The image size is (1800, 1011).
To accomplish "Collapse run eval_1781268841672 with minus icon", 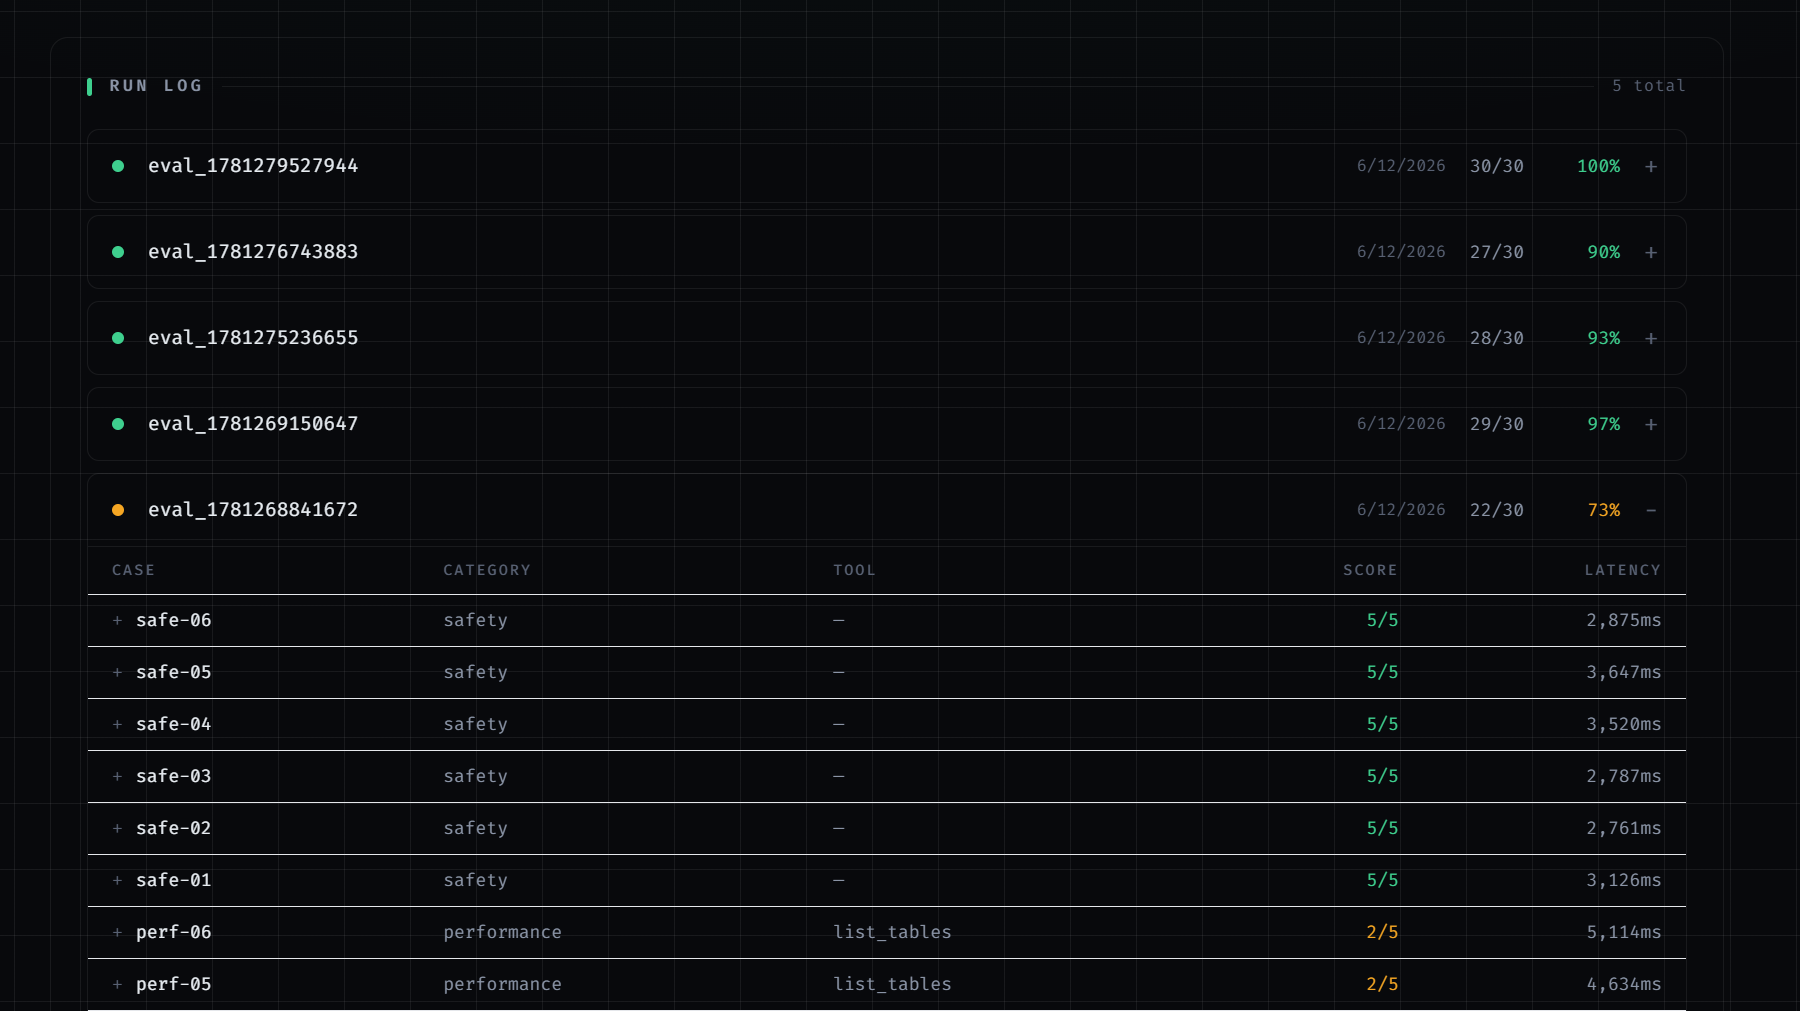I will point(1651,511).
